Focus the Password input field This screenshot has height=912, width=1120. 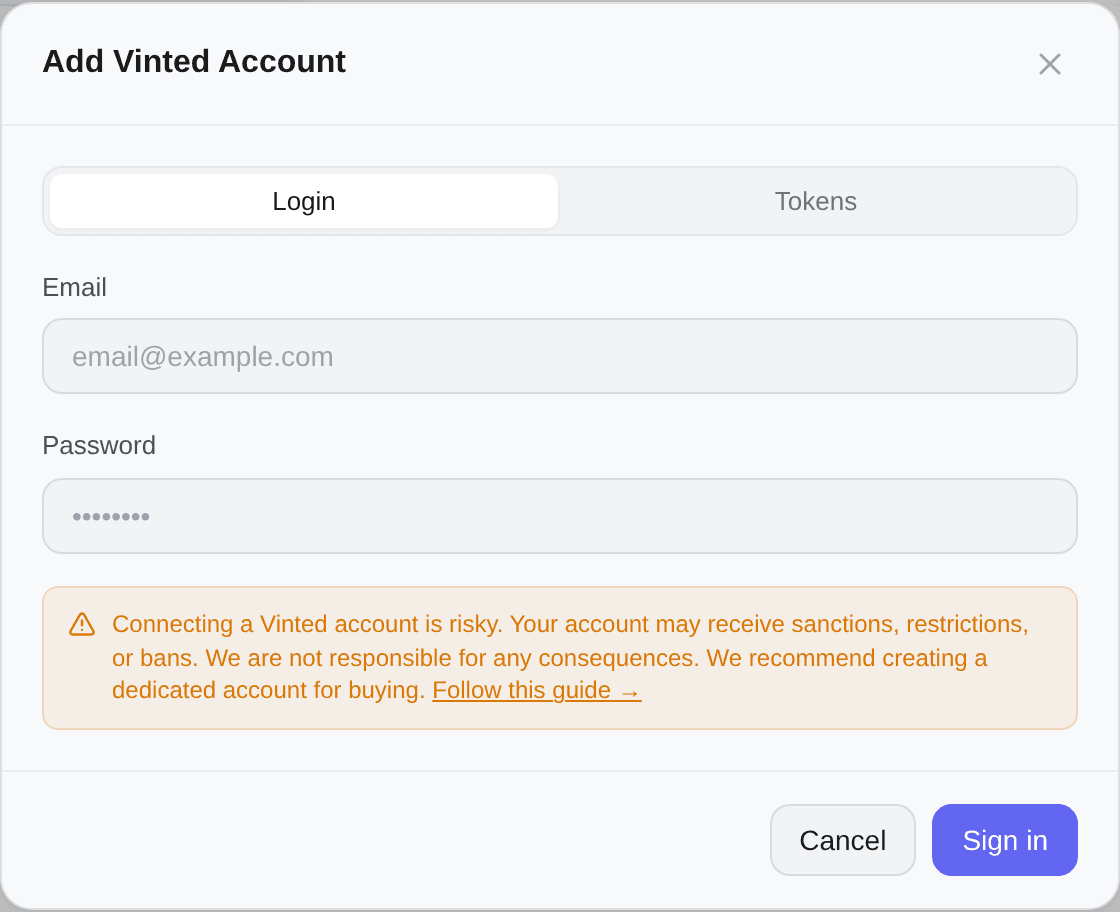pos(560,516)
